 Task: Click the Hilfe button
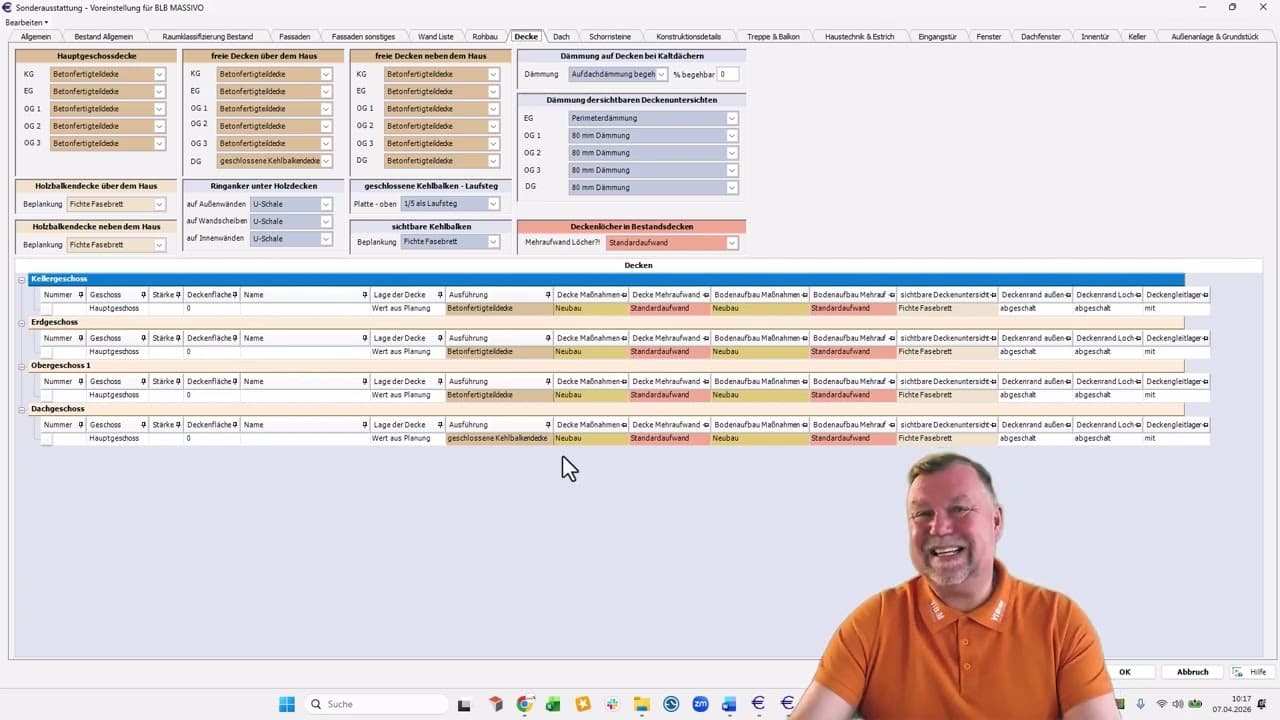(x=1250, y=672)
